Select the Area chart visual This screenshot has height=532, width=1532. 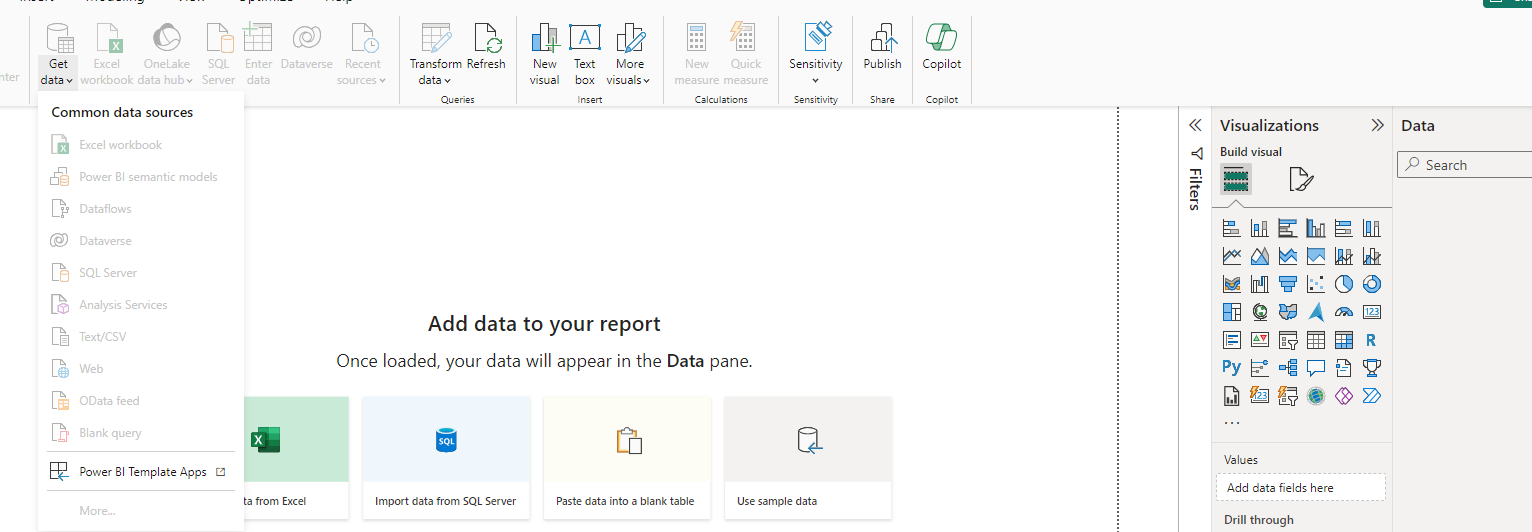click(1260, 256)
